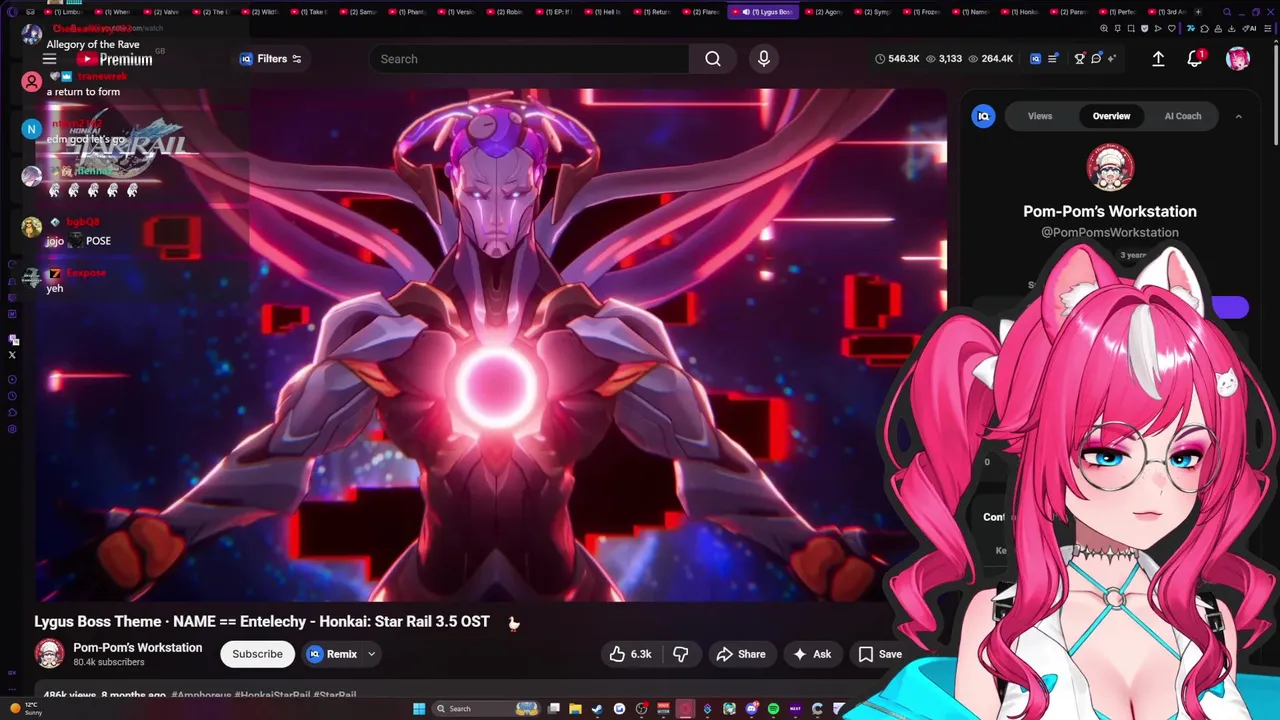Like the video showing 6.3k
This screenshot has width=1280, height=720.
[x=631, y=654]
